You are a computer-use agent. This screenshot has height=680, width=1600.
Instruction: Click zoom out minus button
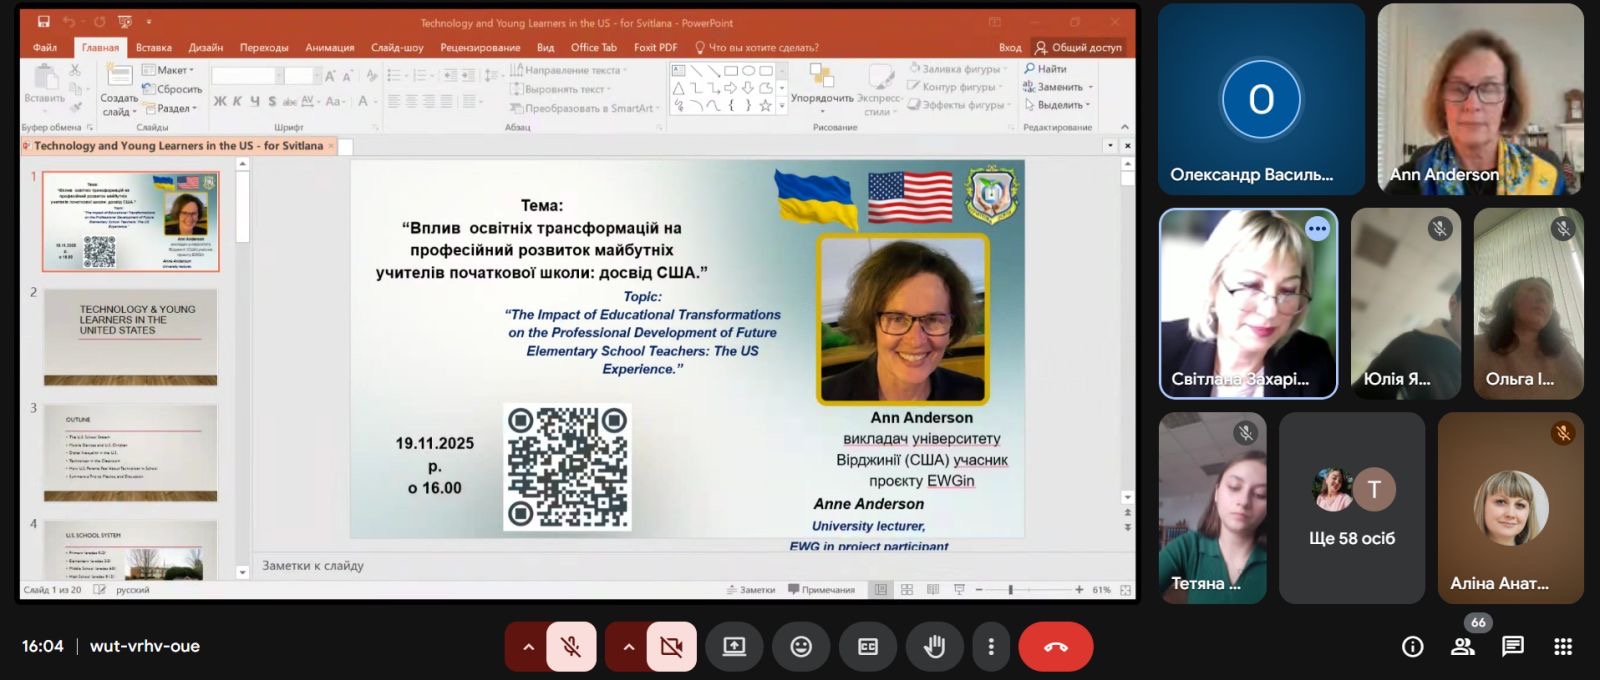(x=979, y=590)
